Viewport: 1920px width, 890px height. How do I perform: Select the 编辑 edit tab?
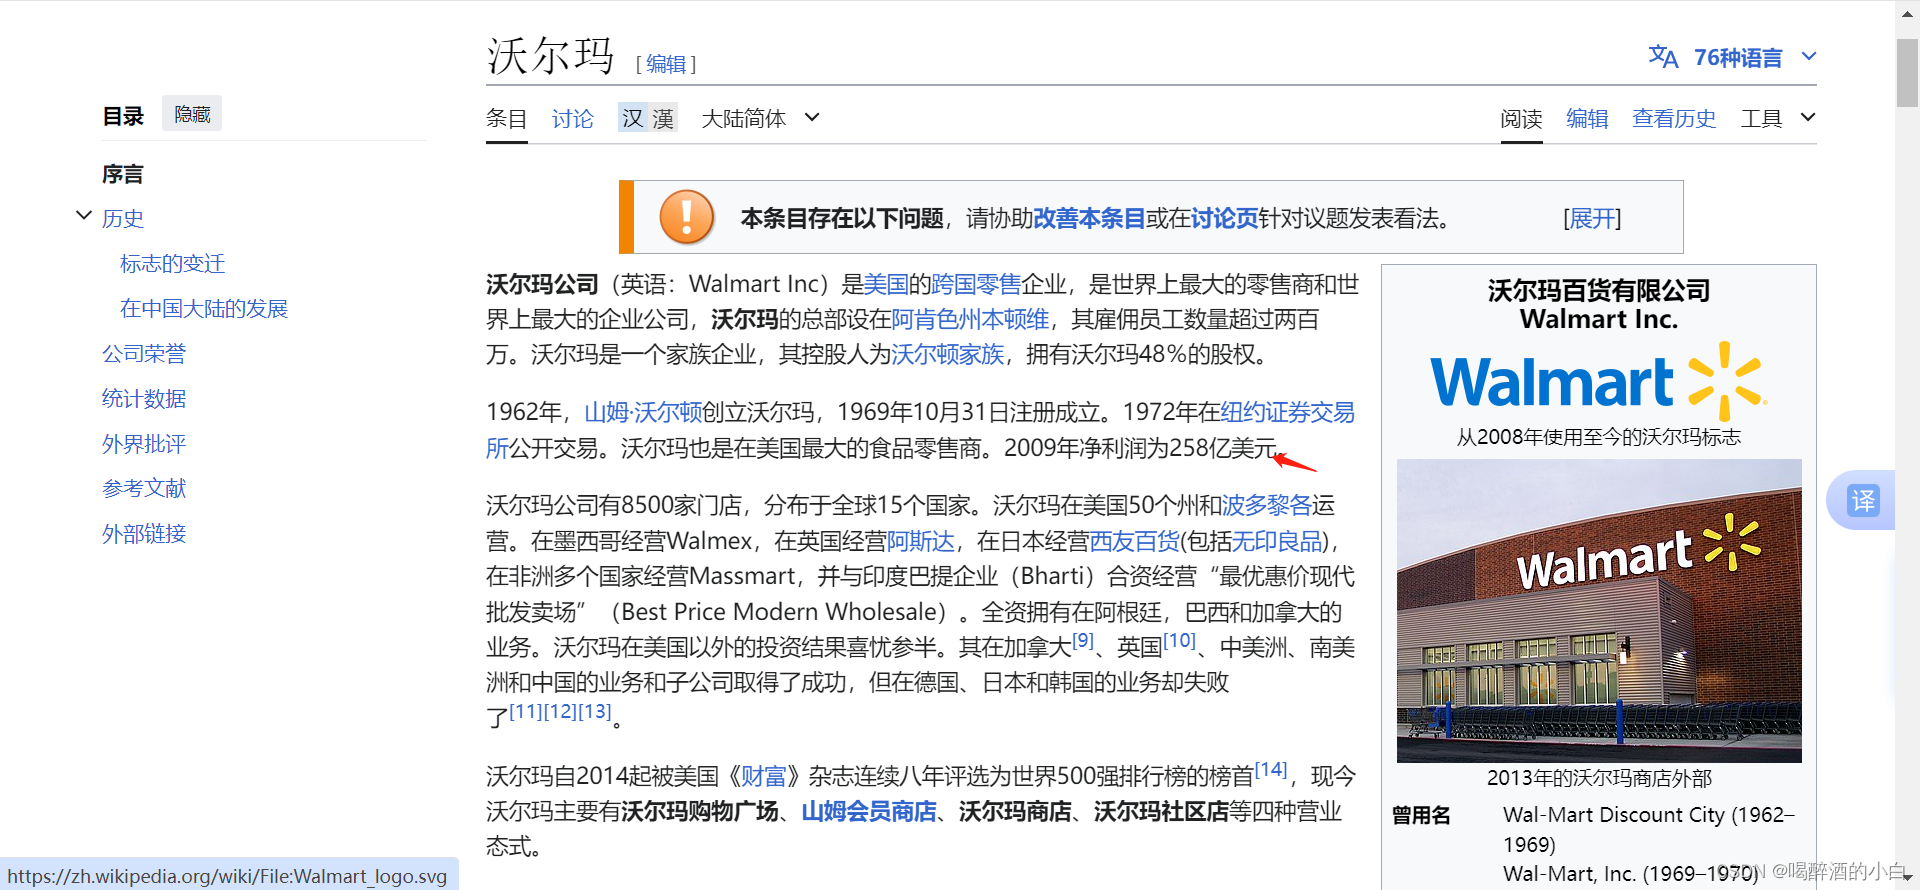click(x=1587, y=118)
